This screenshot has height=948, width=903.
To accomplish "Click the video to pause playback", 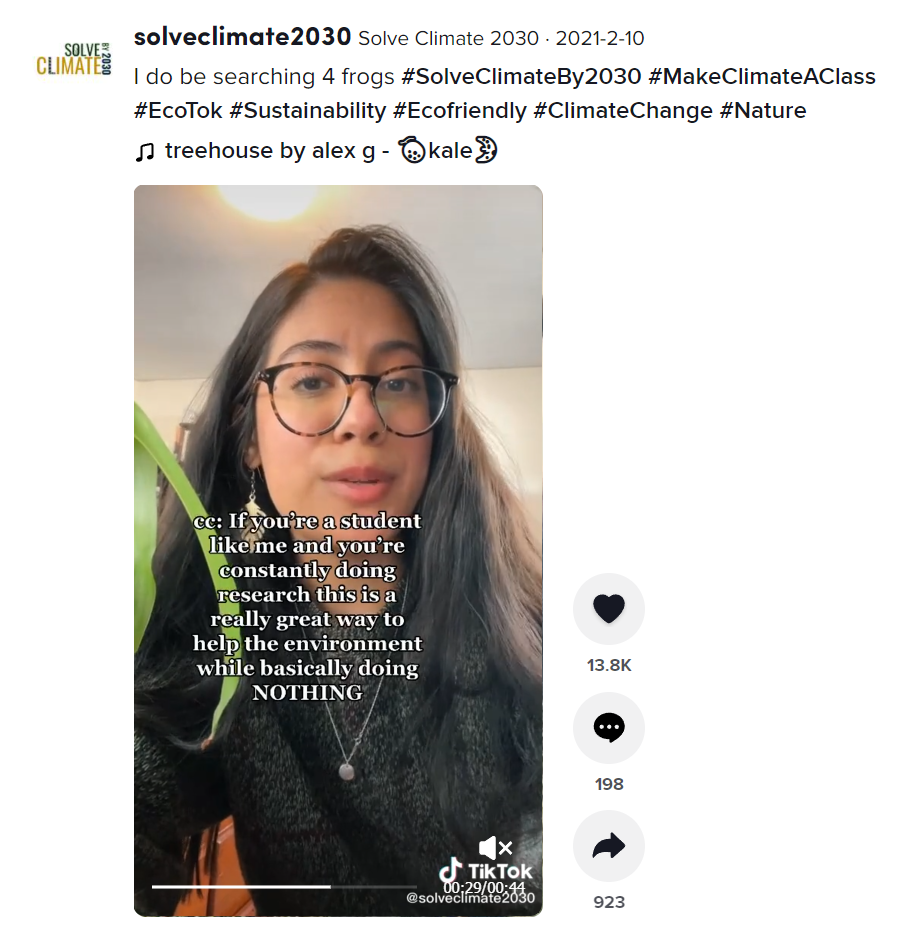I will pos(338,550).
